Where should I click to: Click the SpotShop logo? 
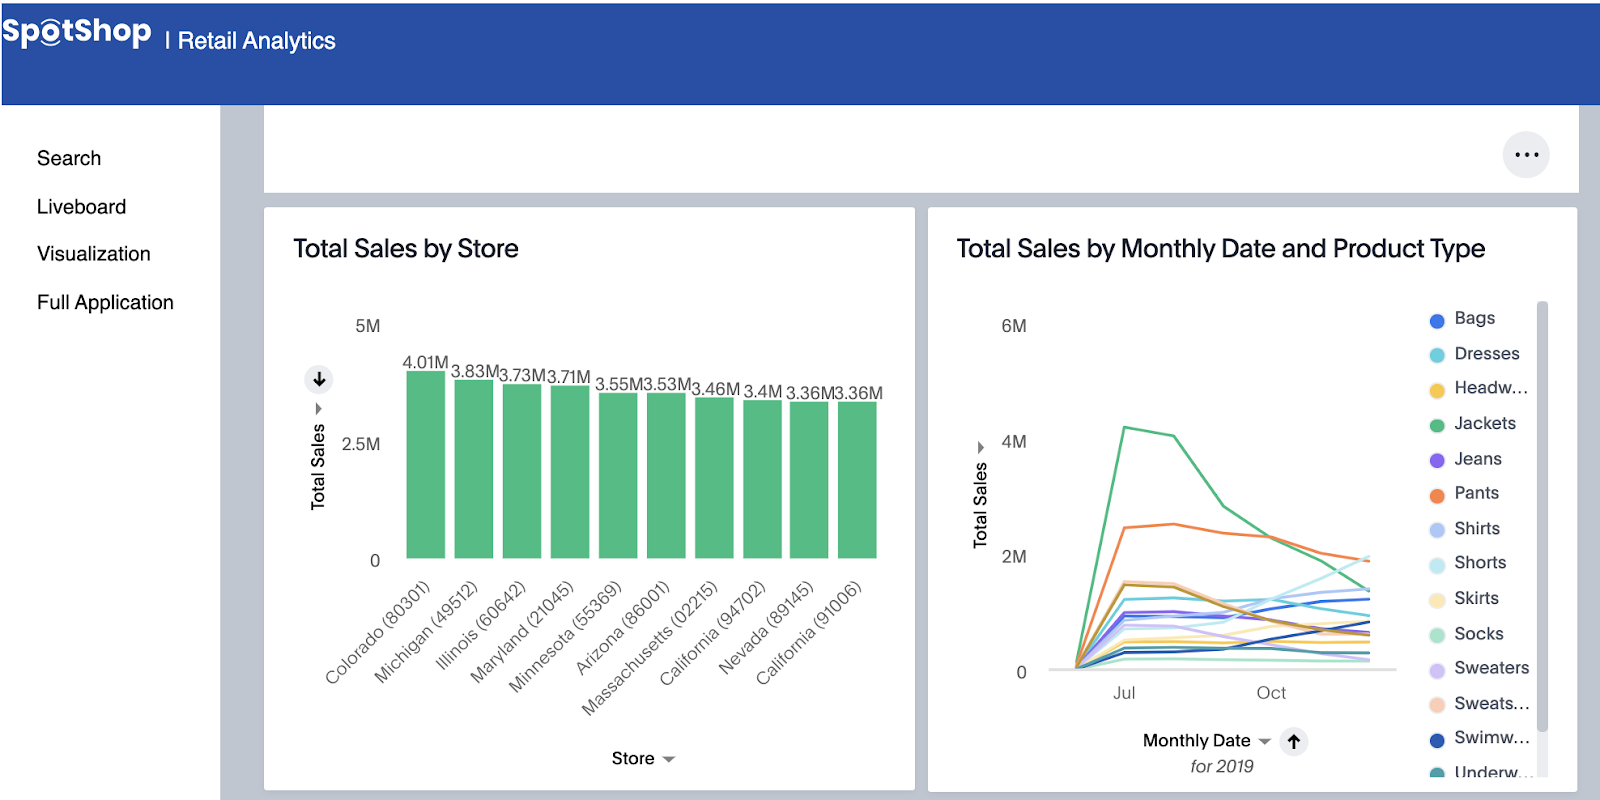tap(77, 33)
